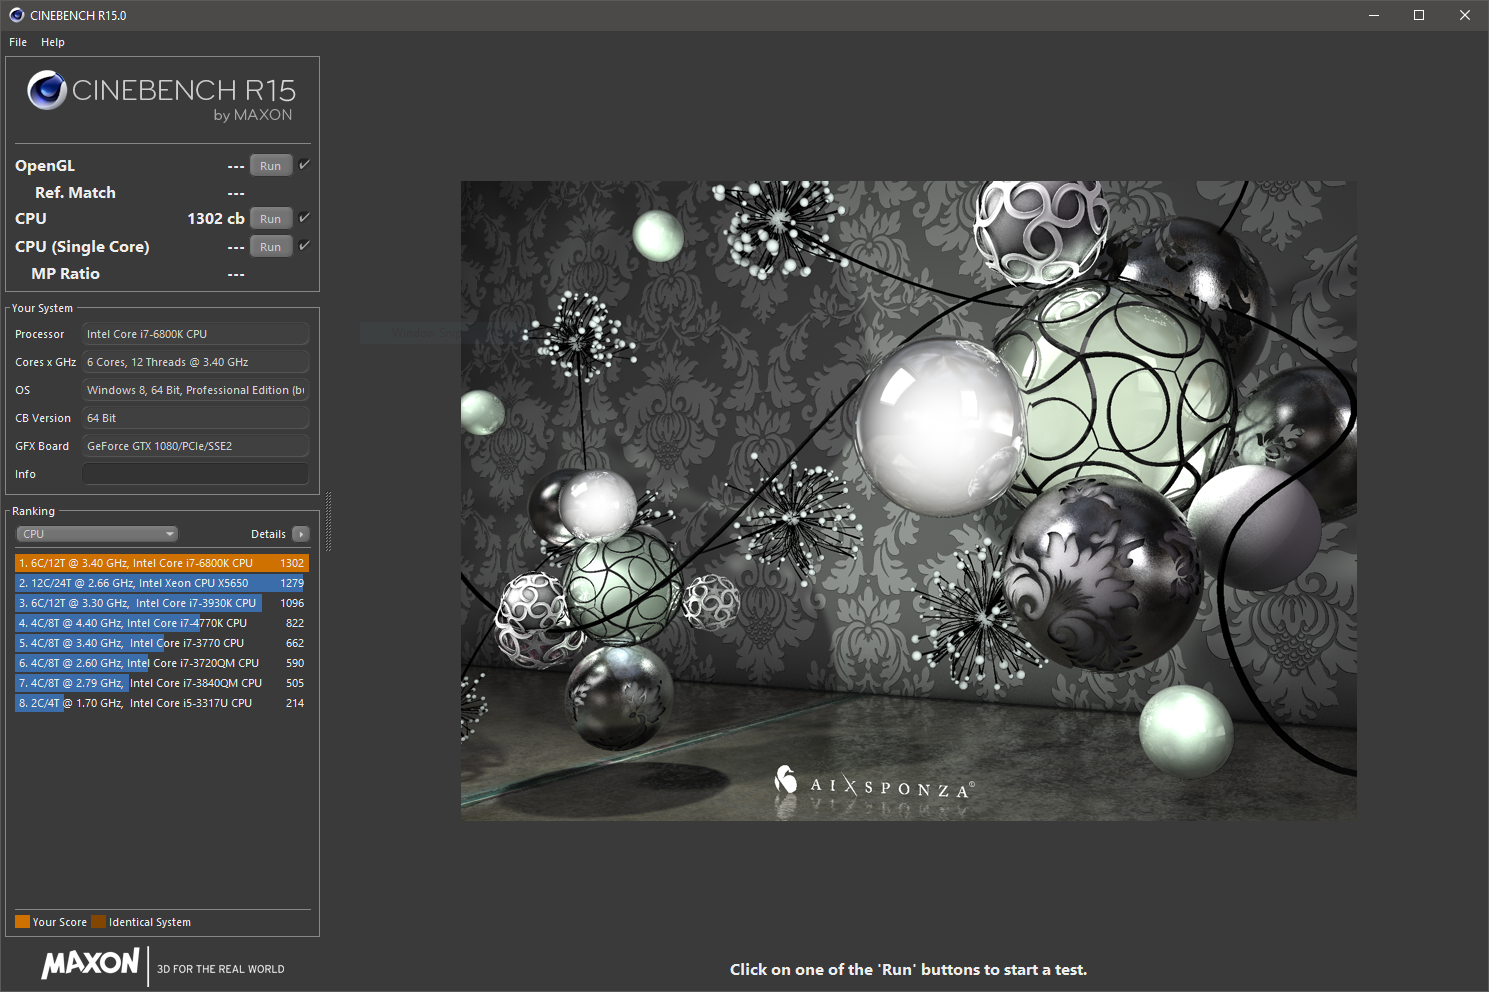Click the GFX Board field
The image size is (1489, 992).
pos(195,446)
